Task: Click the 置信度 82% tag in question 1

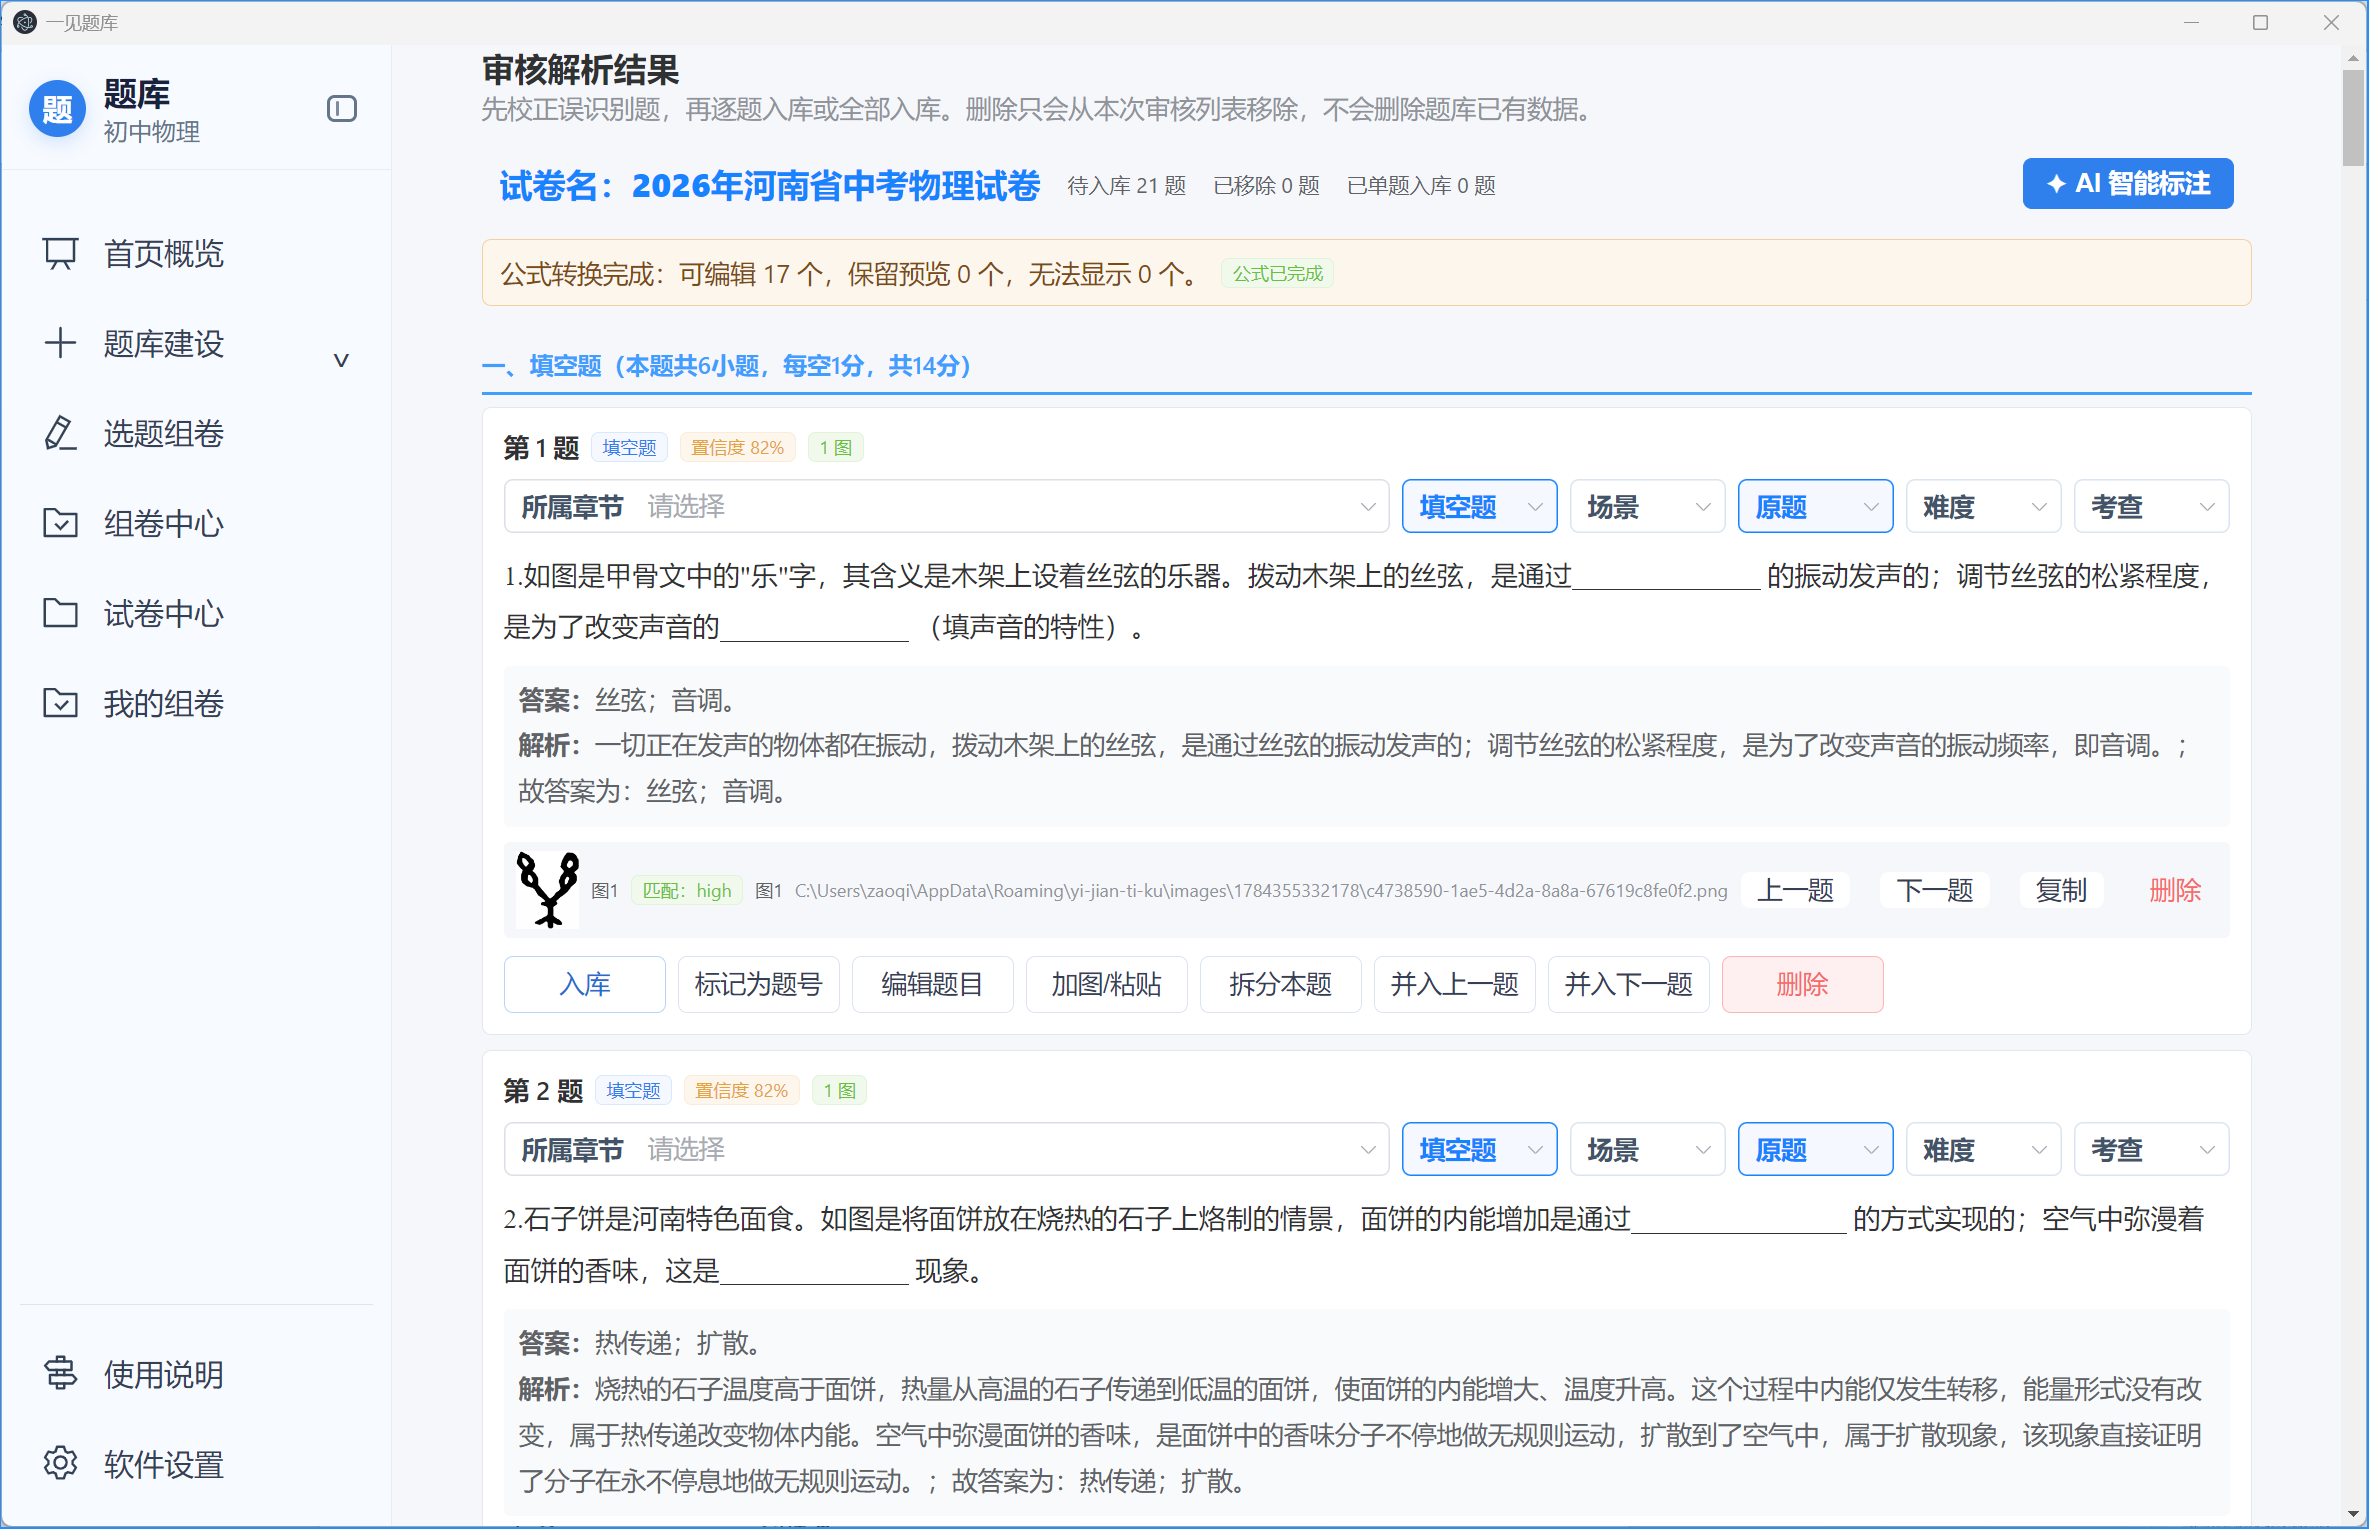Action: [x=738, y=448]
